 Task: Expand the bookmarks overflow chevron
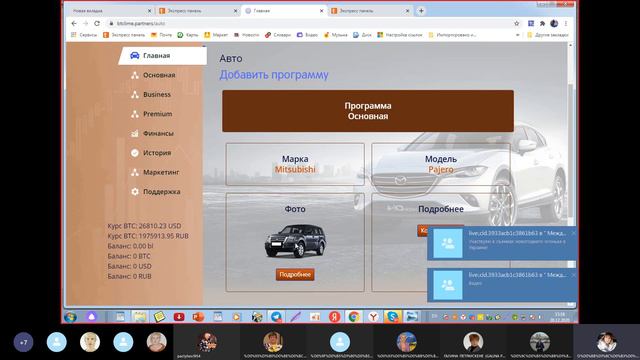[x=518, y=35]
